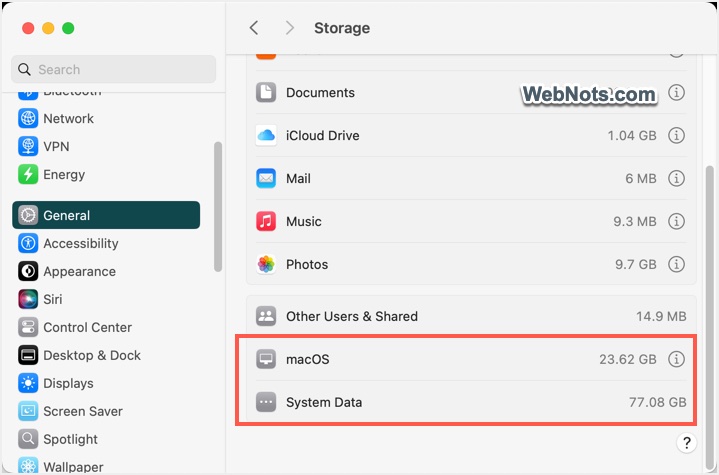
Task: Click the Siri icon in sidebar
Action: pyautogui.click(x=28, y=299)
